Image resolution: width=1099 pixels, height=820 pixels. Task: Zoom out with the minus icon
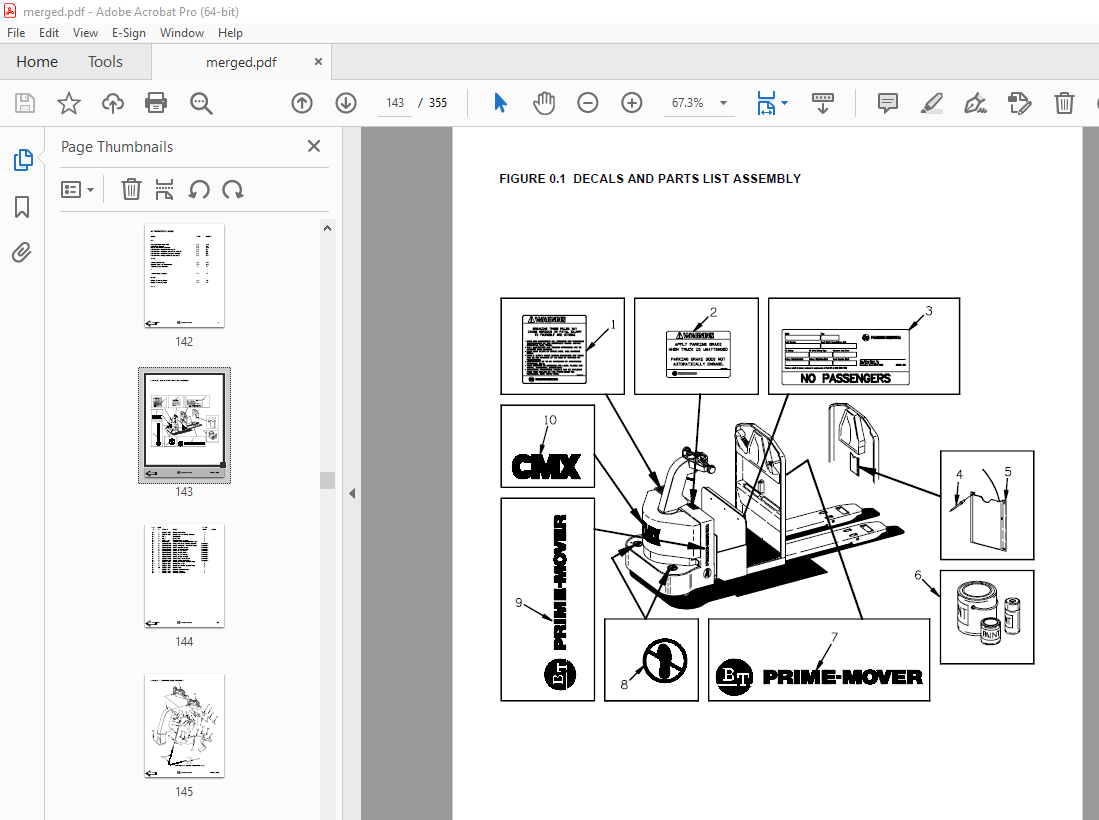[587, 103]
